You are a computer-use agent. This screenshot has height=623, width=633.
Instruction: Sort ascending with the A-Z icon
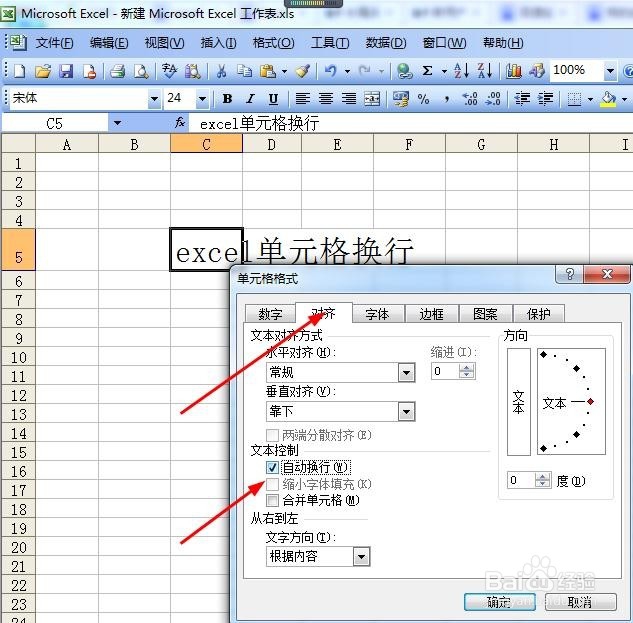(461, 71)
